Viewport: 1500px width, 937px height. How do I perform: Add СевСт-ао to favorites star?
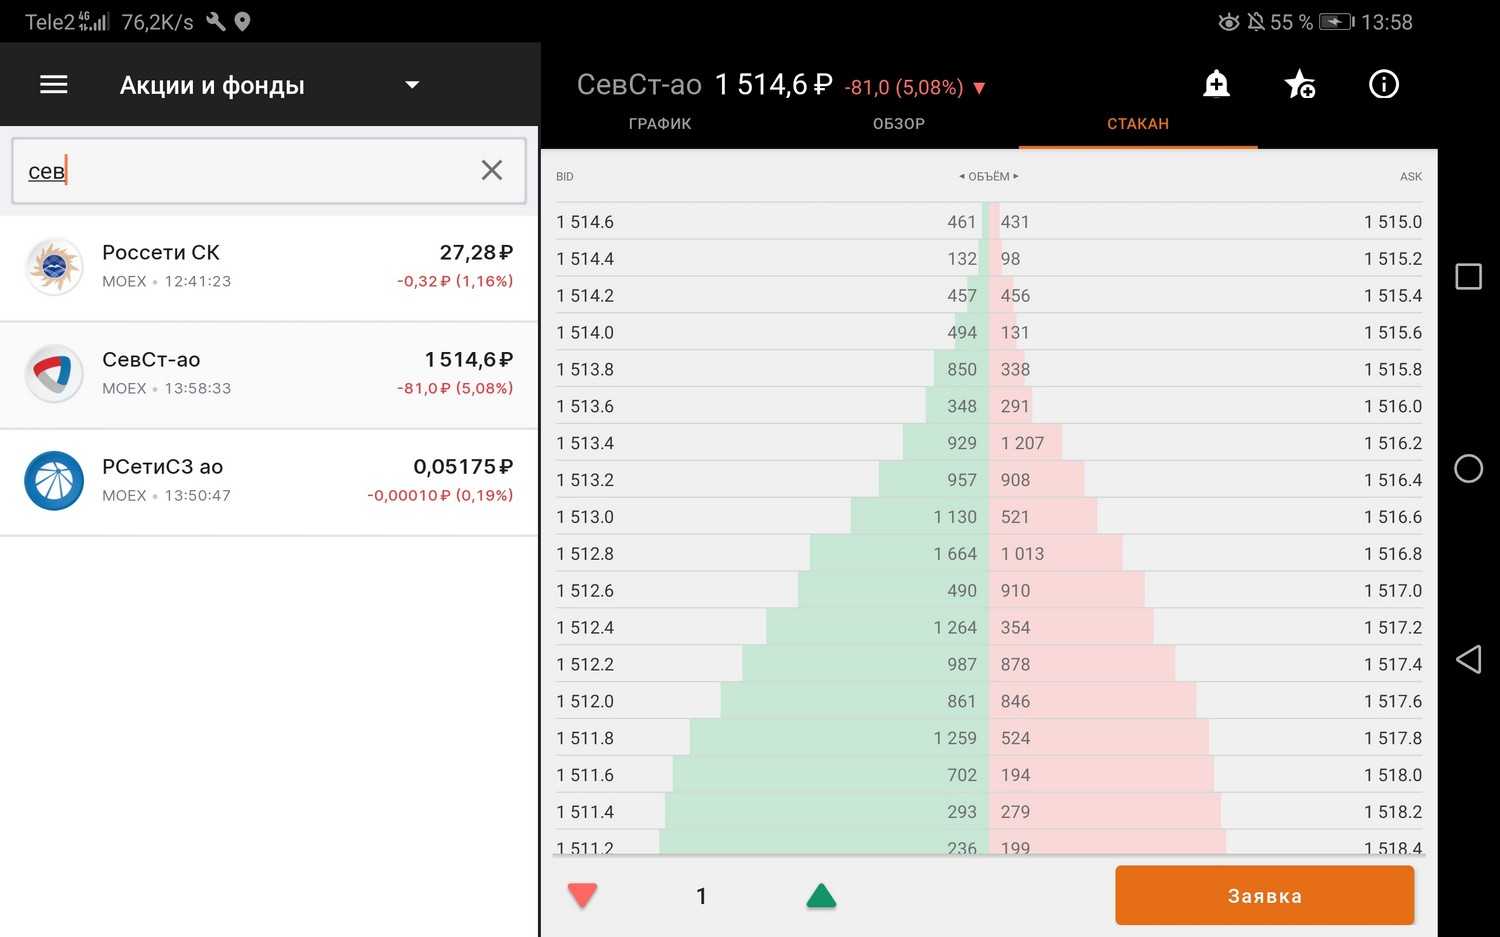1299,84
